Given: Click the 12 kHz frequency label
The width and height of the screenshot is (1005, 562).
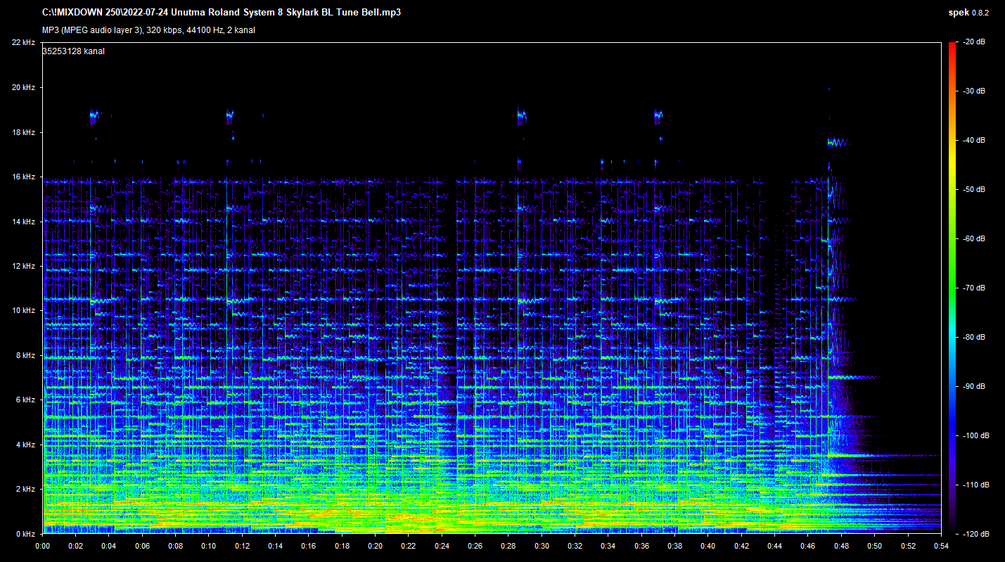Looking at the screenshot, I should pyautogui.click(x=24, y=266).
